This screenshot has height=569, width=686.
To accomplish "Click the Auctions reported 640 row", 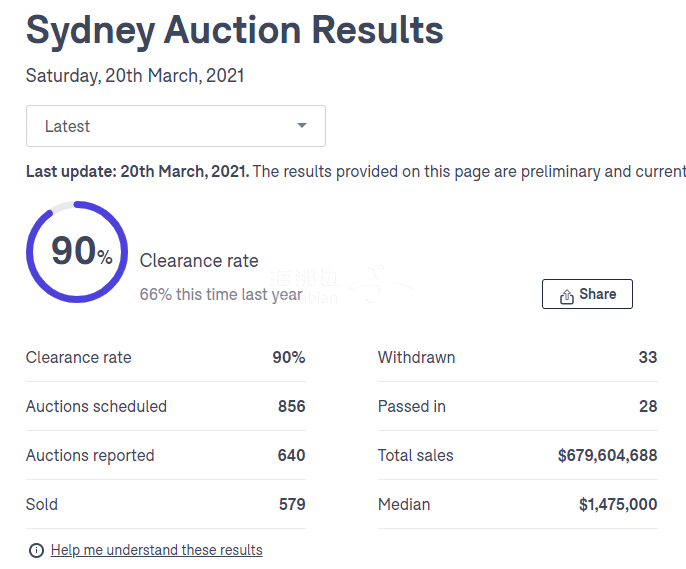I will click(166, 455).
